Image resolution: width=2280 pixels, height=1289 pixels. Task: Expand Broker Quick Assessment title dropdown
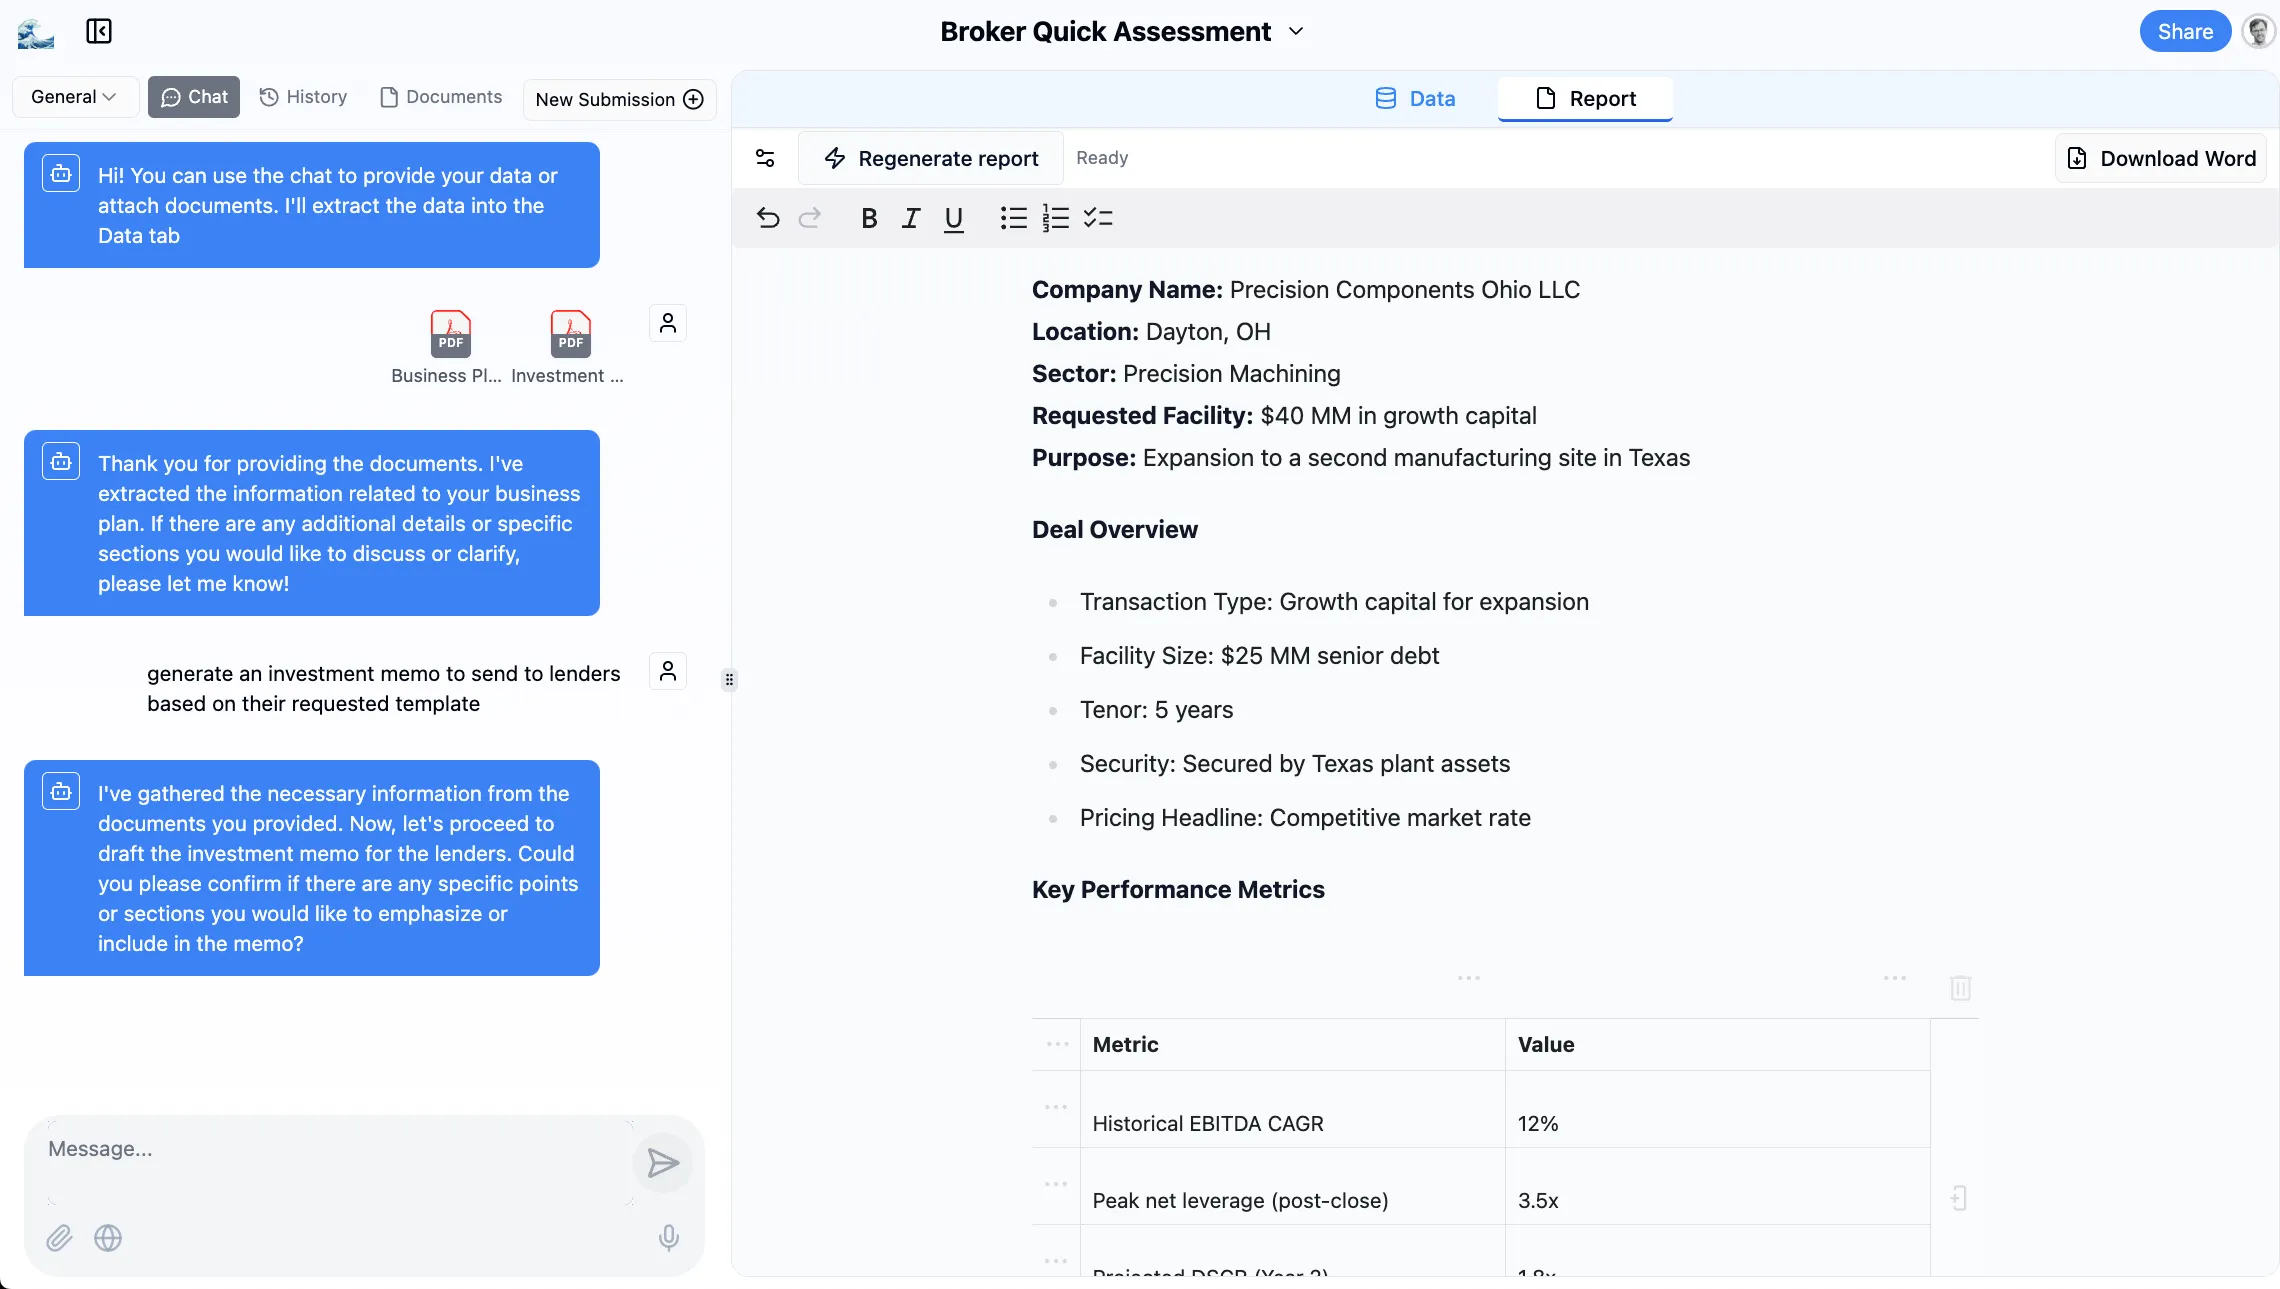[1296, 32]
